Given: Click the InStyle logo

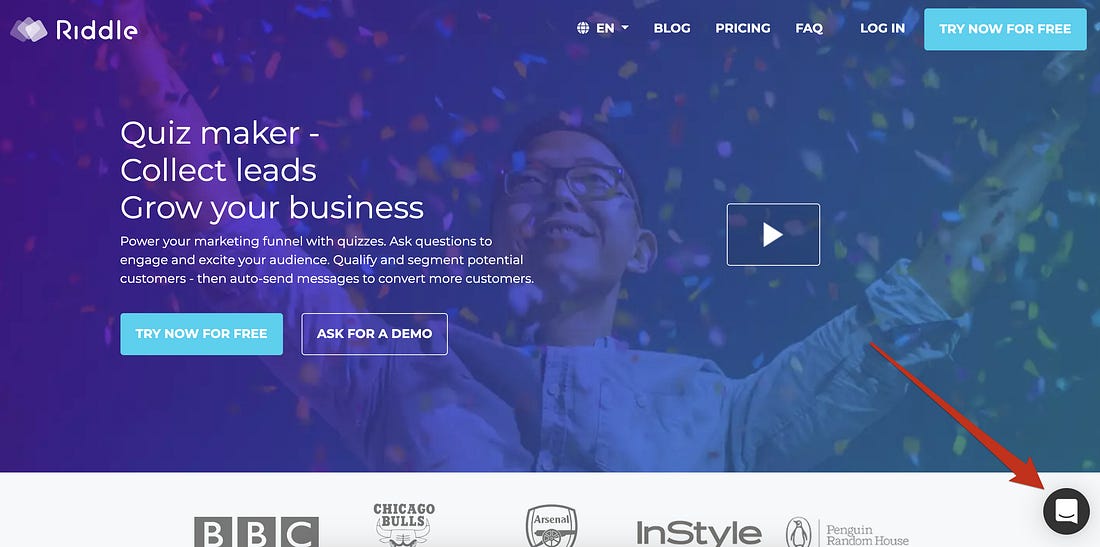Looking at the screenshot, I should coord(699,533).
